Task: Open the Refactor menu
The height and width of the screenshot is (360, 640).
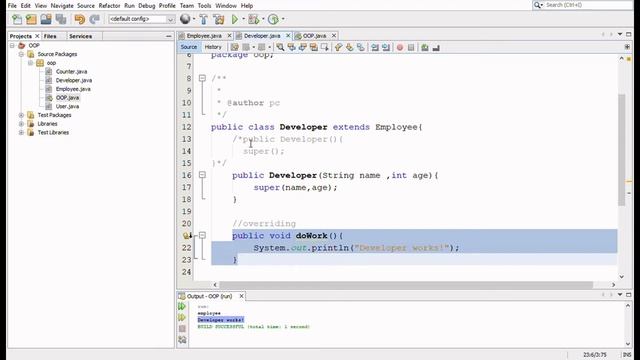Action: [x=109, y=6]
